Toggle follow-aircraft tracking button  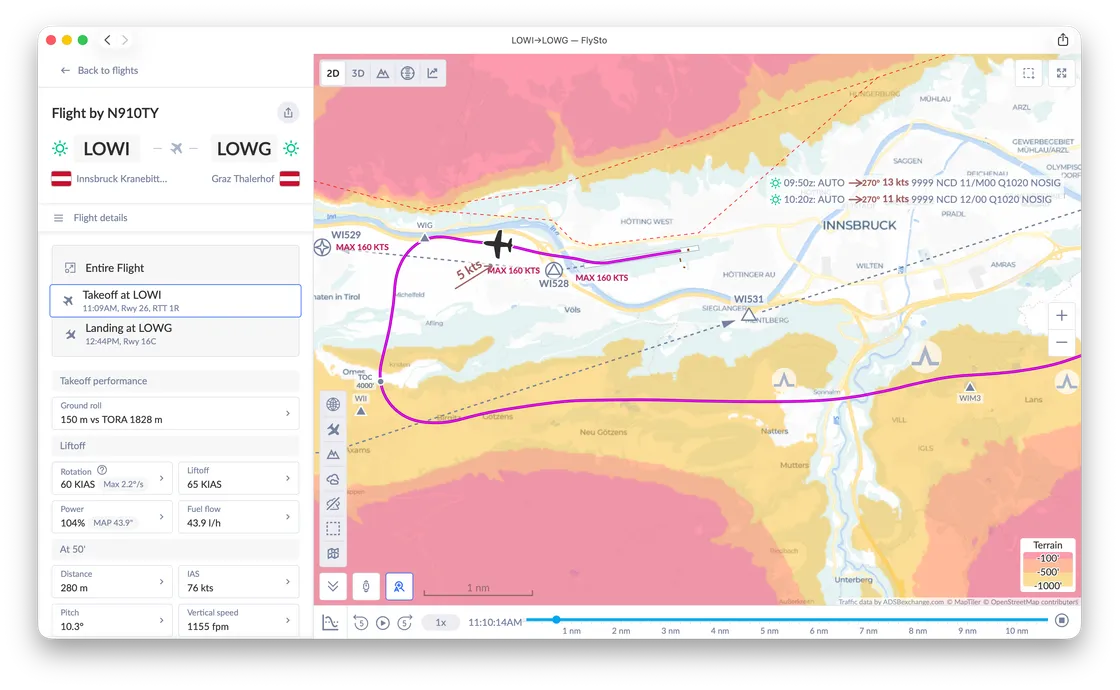point(399,586)
